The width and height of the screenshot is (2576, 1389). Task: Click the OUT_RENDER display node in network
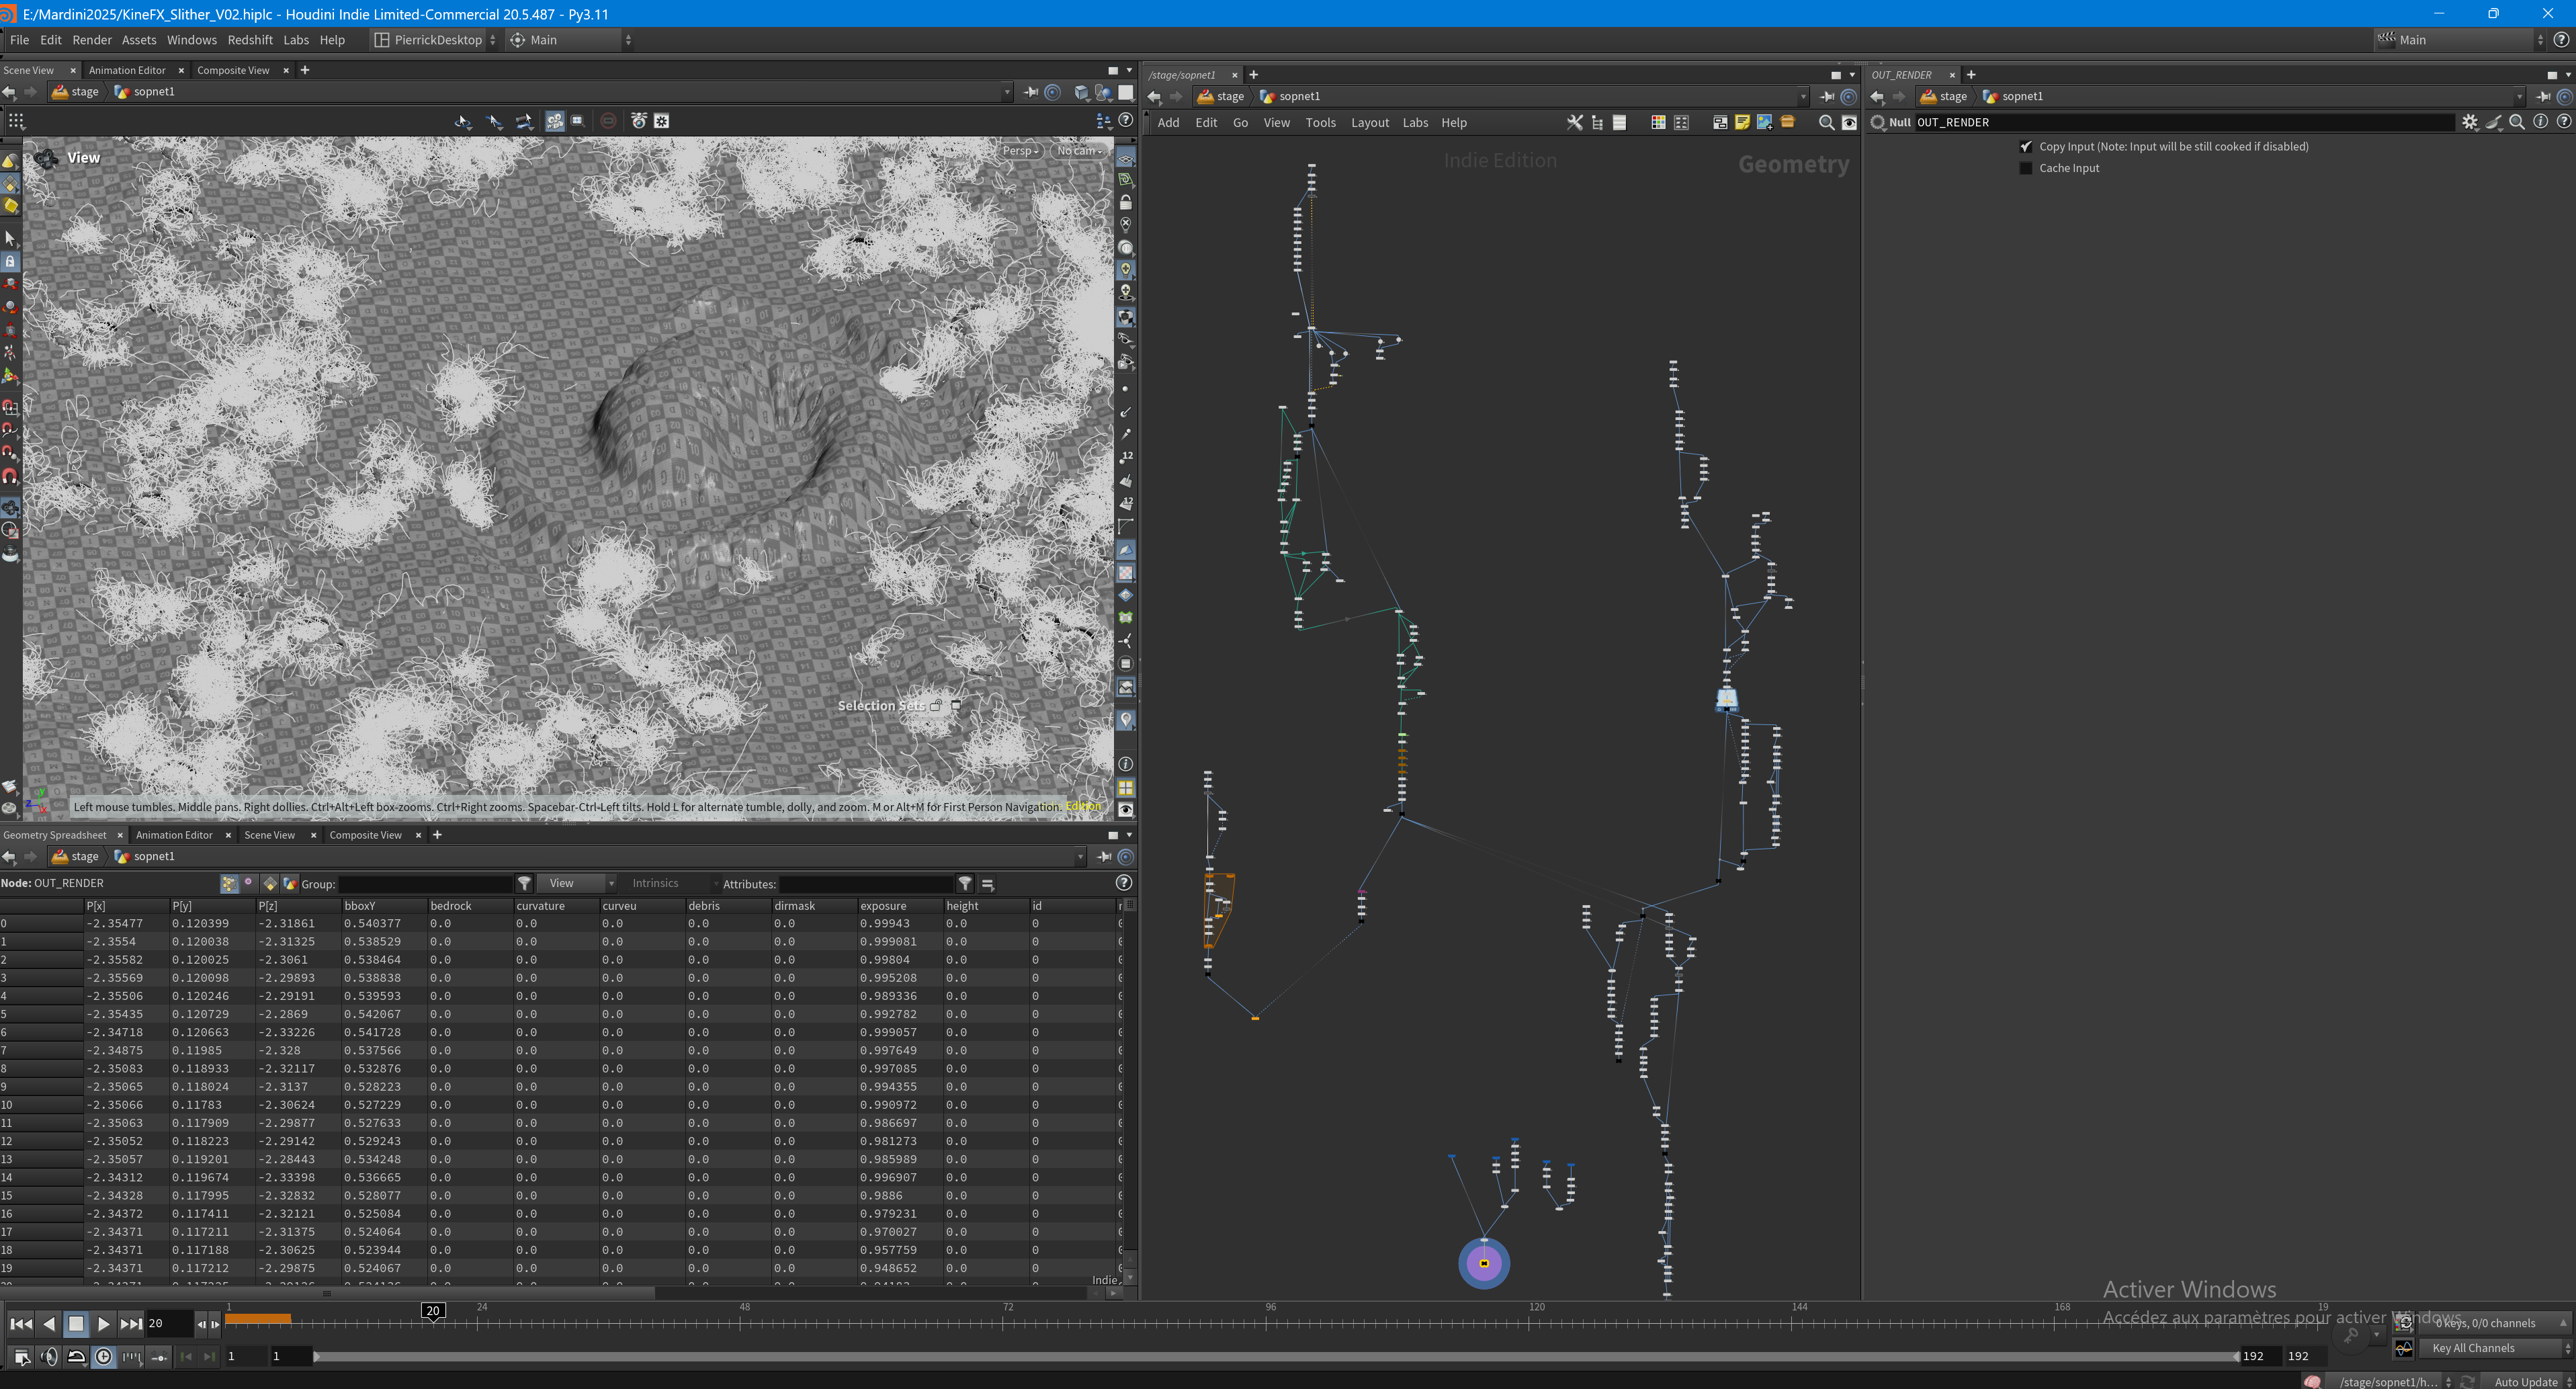pyautogui.click(x=1484, y=1263)
